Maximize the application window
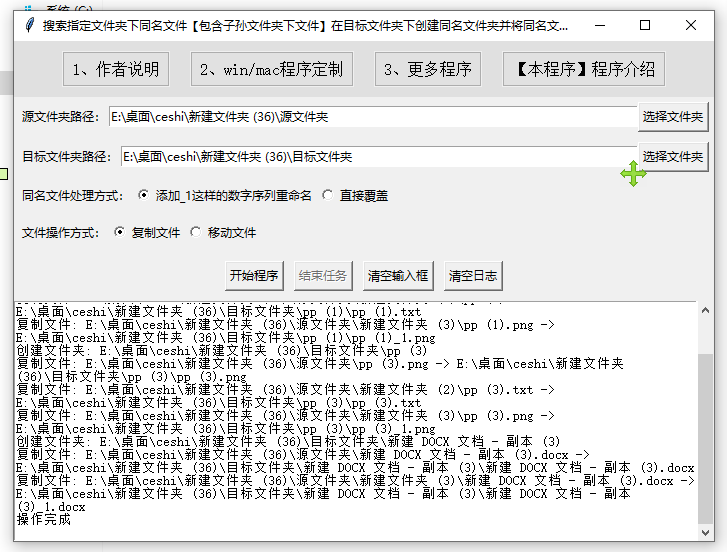 [645, 25]
